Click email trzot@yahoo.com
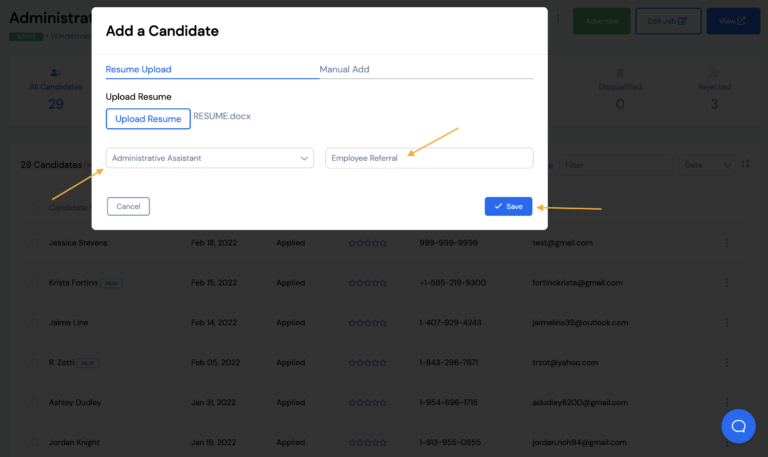This screenshot has height=457, width=768. 565,362
